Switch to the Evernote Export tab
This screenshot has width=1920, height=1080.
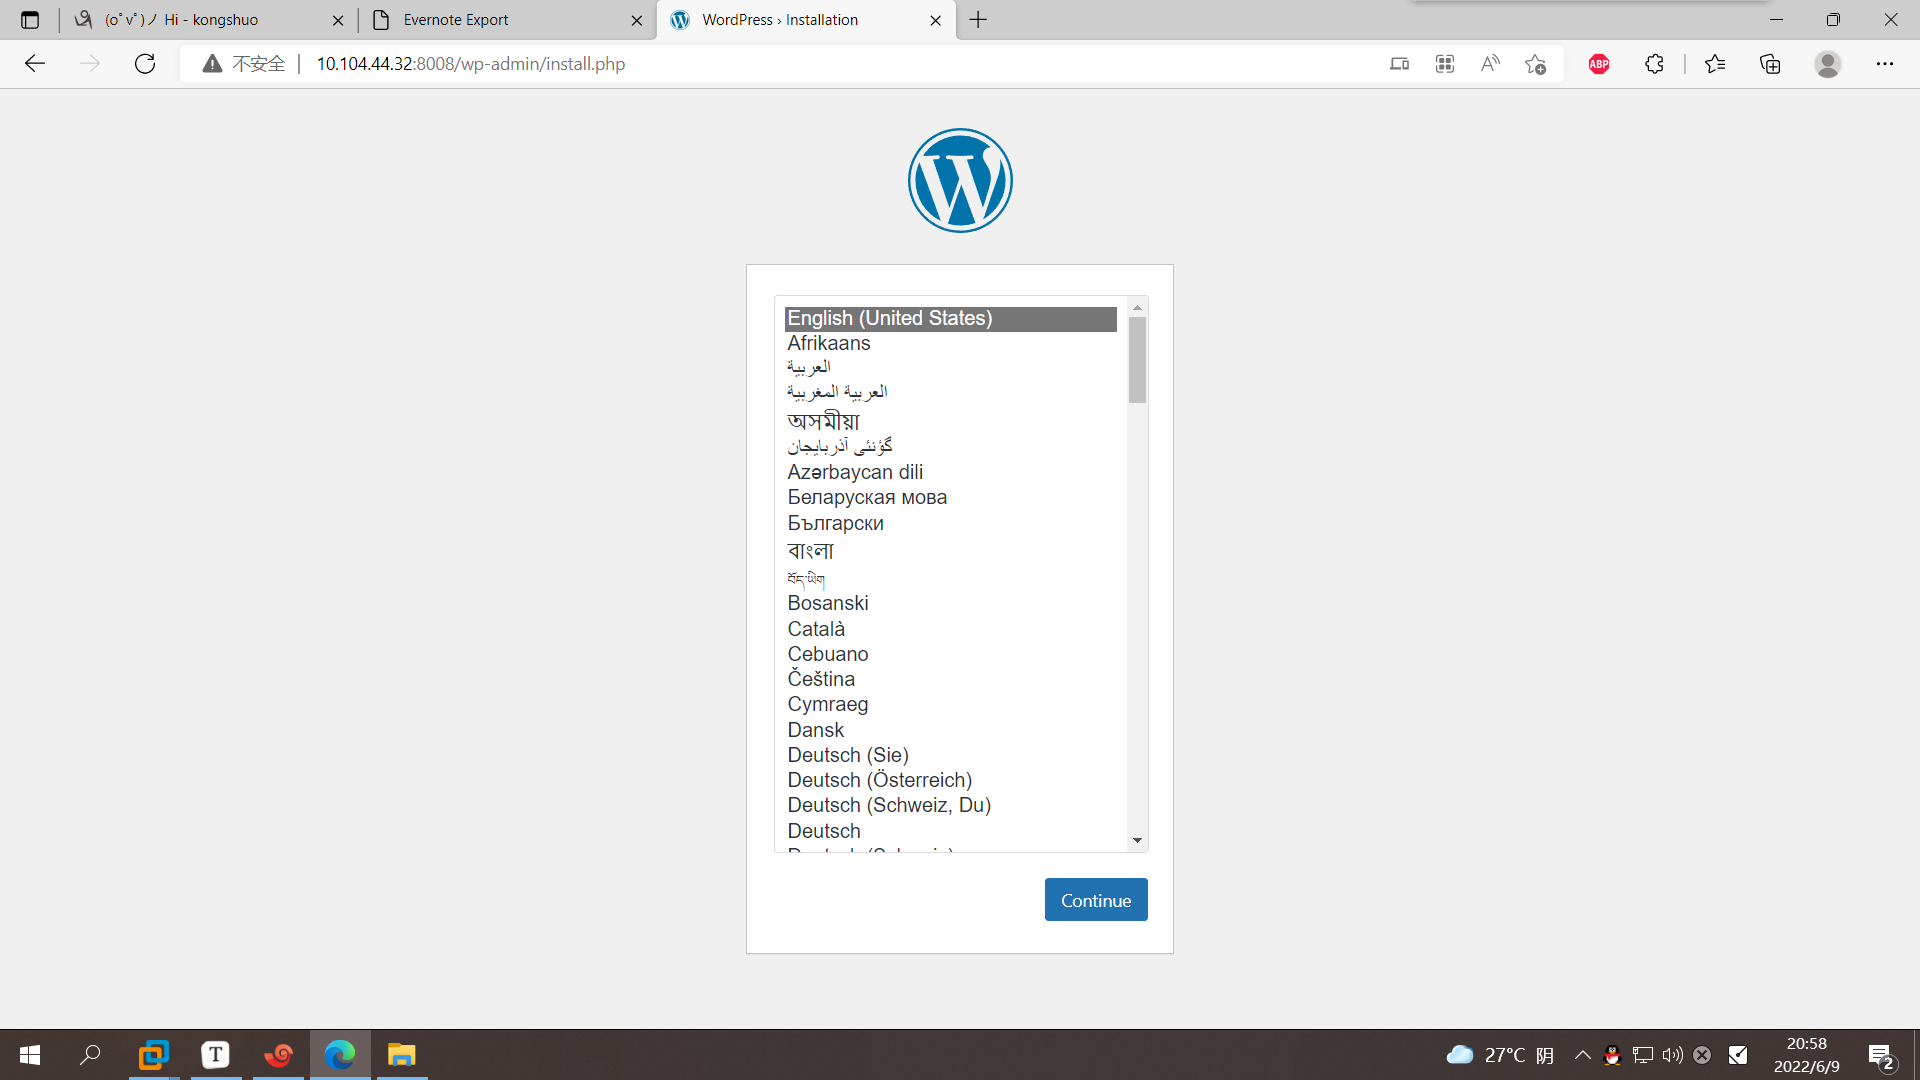tap(456, 20)
